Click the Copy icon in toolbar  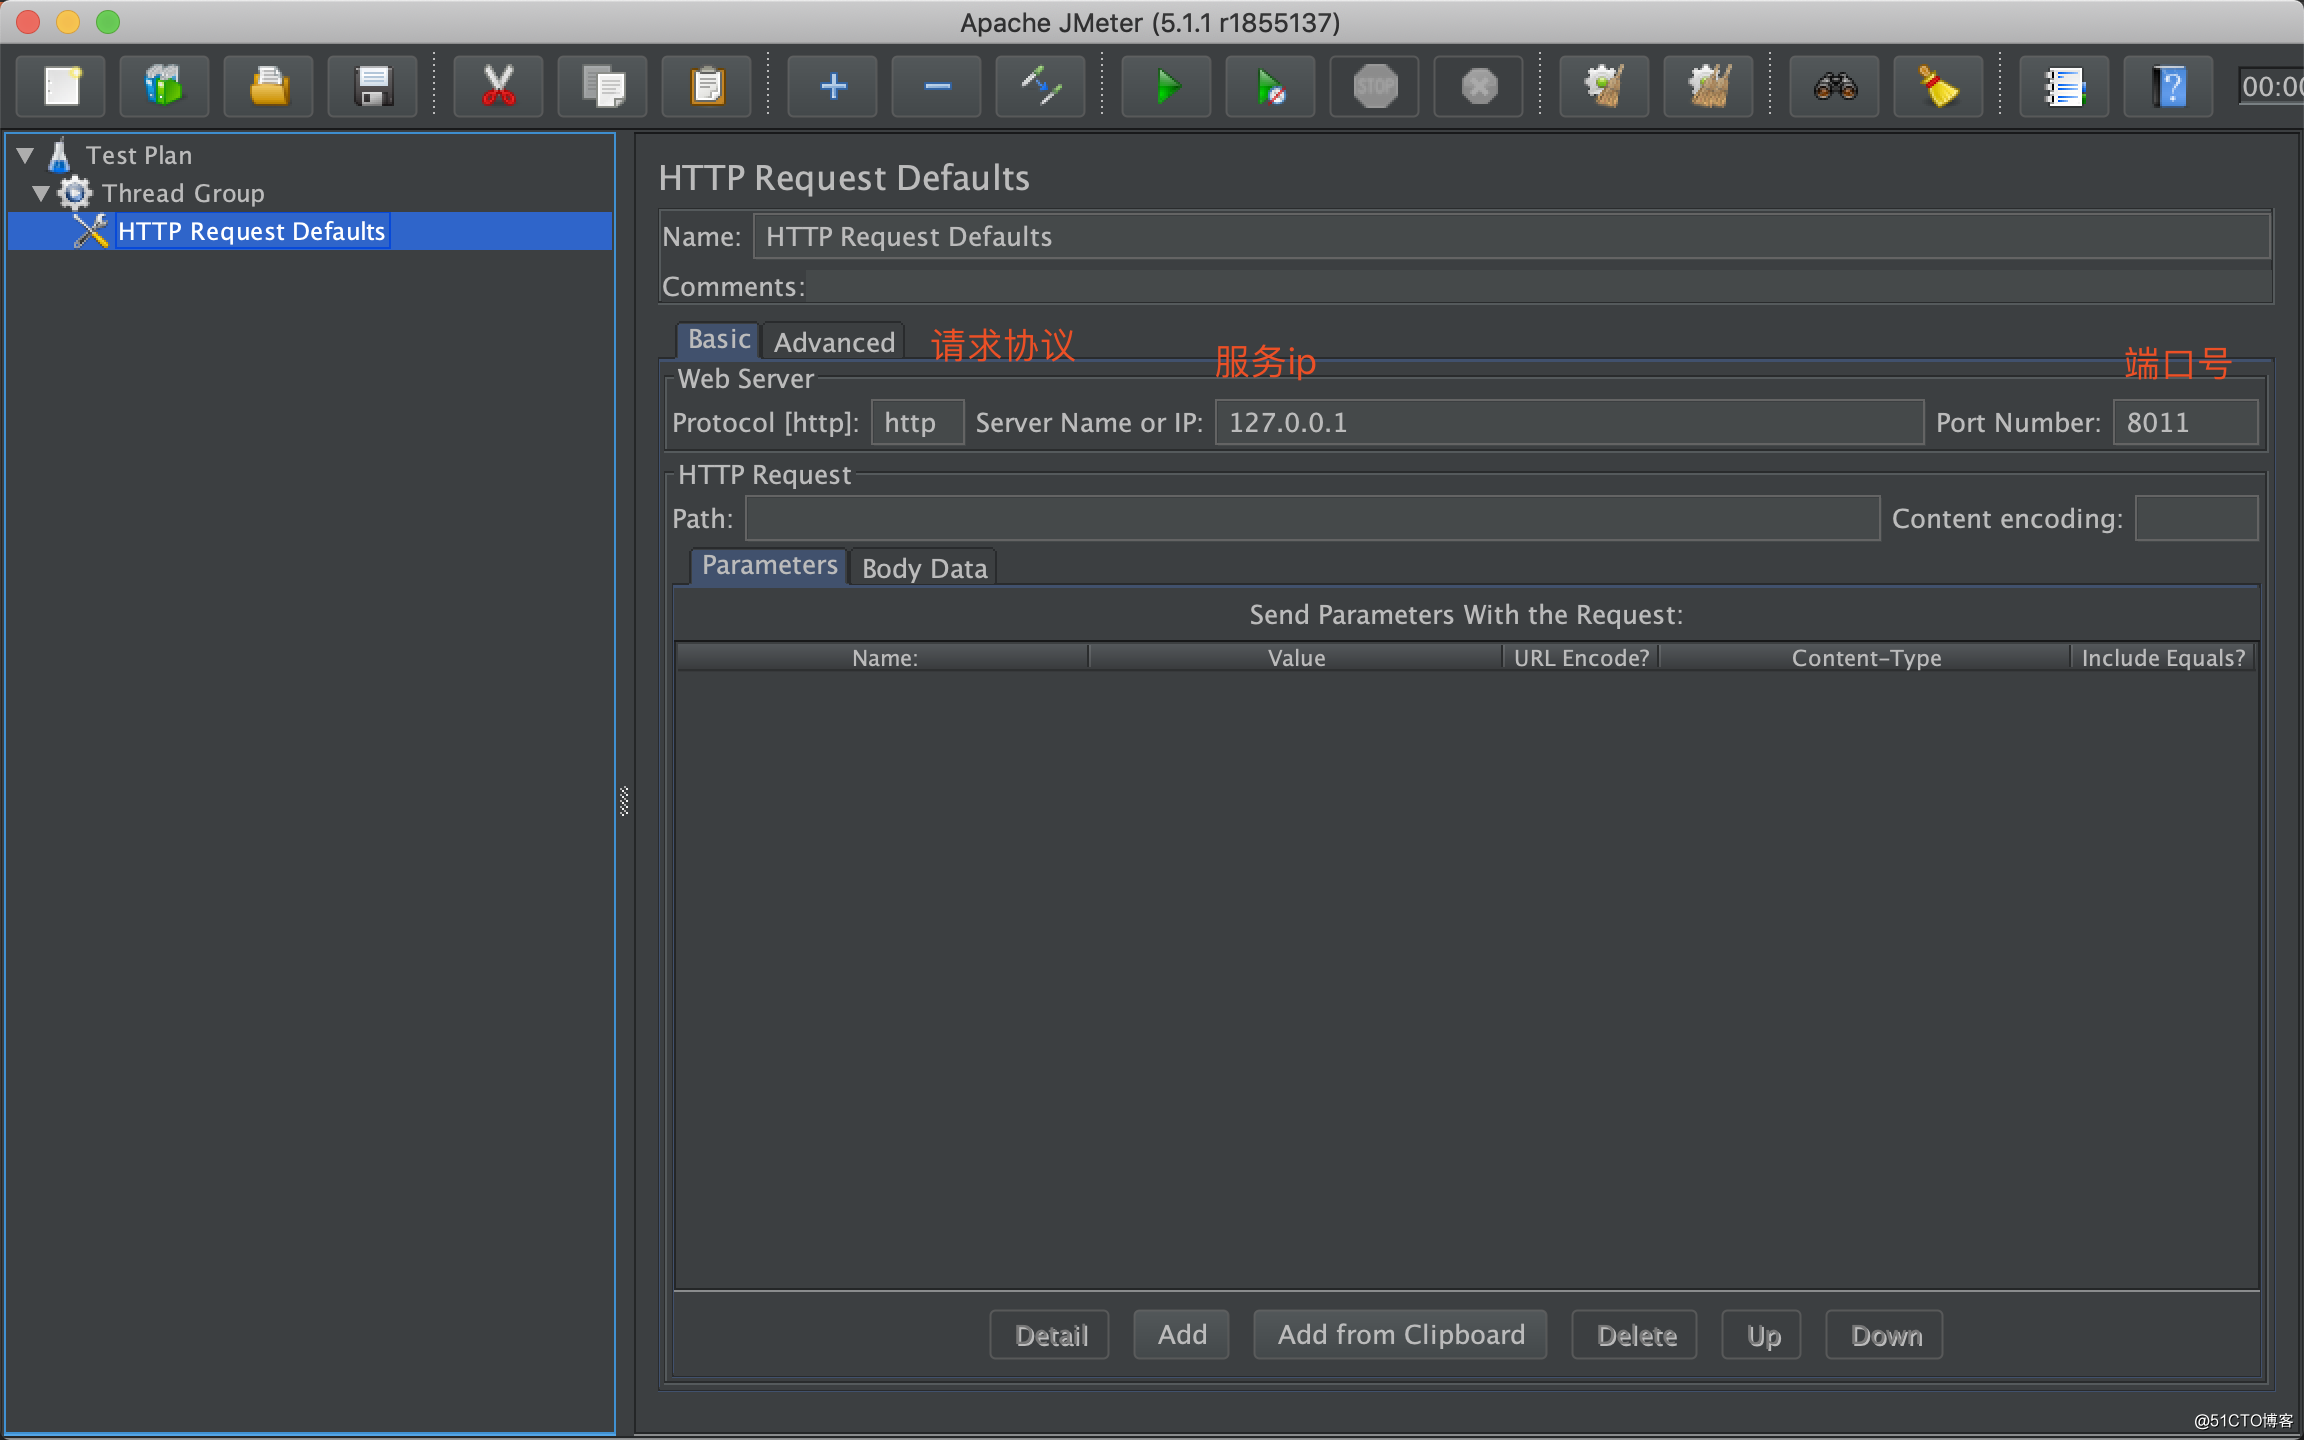pyautogui.click(x=603, y=87)
